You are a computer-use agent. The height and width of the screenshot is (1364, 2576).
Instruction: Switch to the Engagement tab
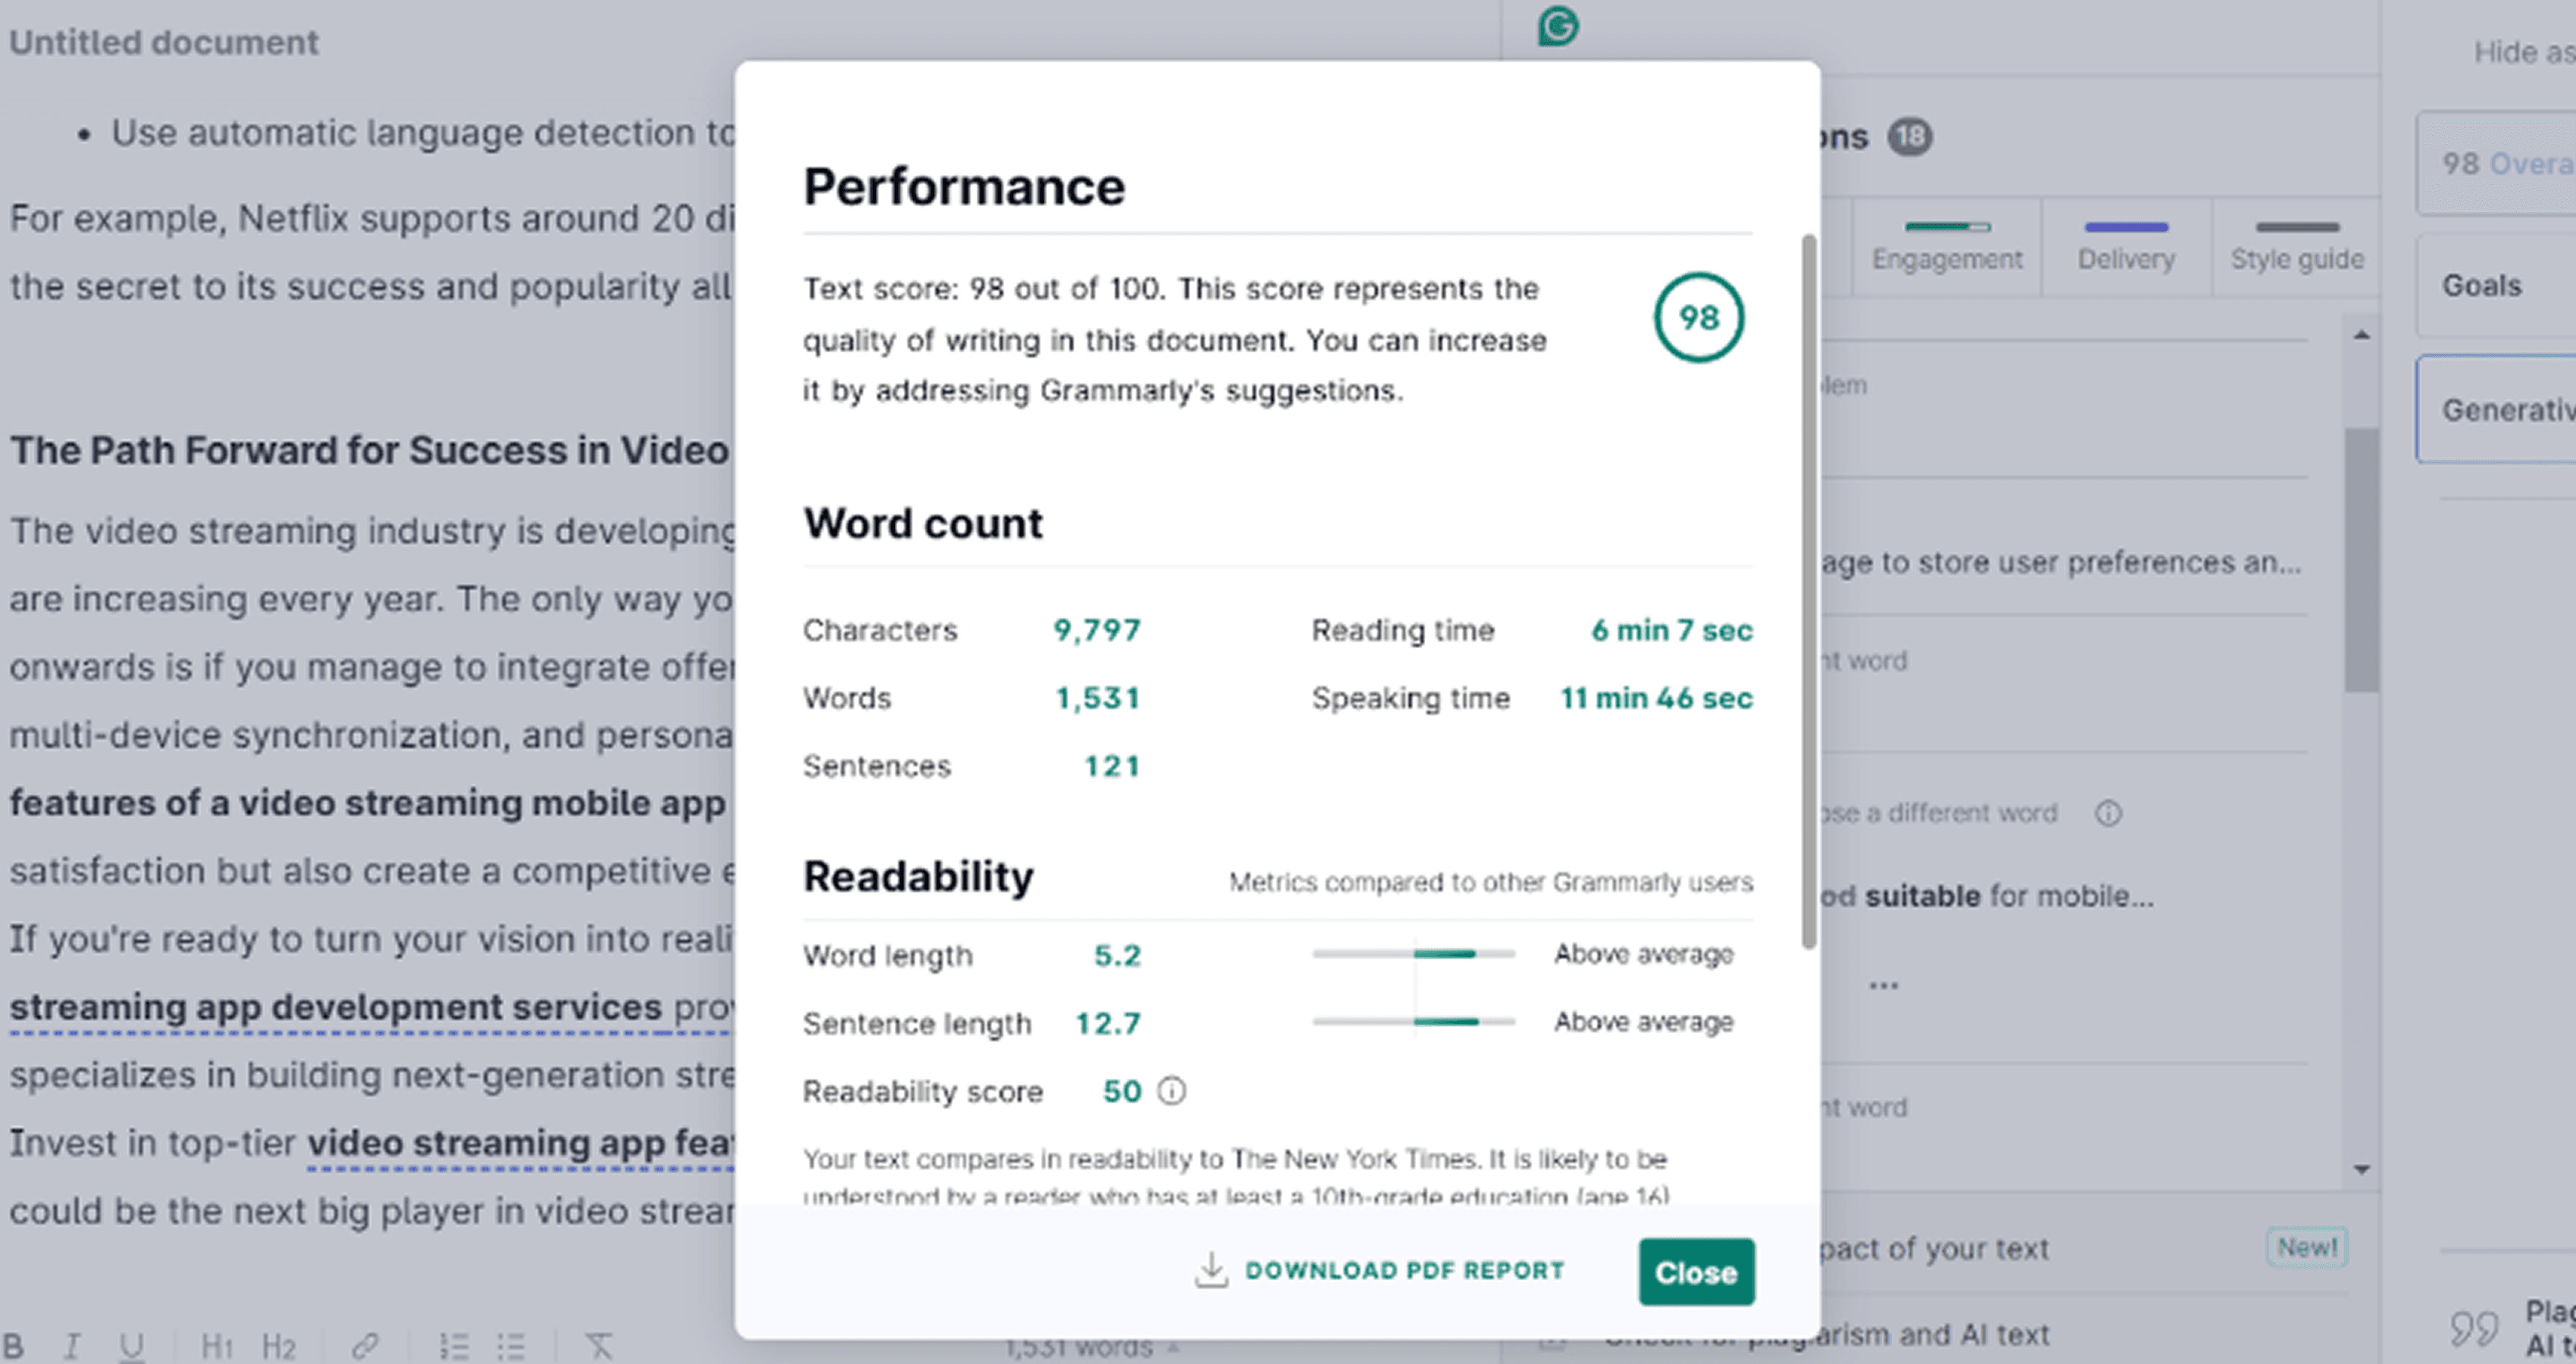(x=1947, y=247)
